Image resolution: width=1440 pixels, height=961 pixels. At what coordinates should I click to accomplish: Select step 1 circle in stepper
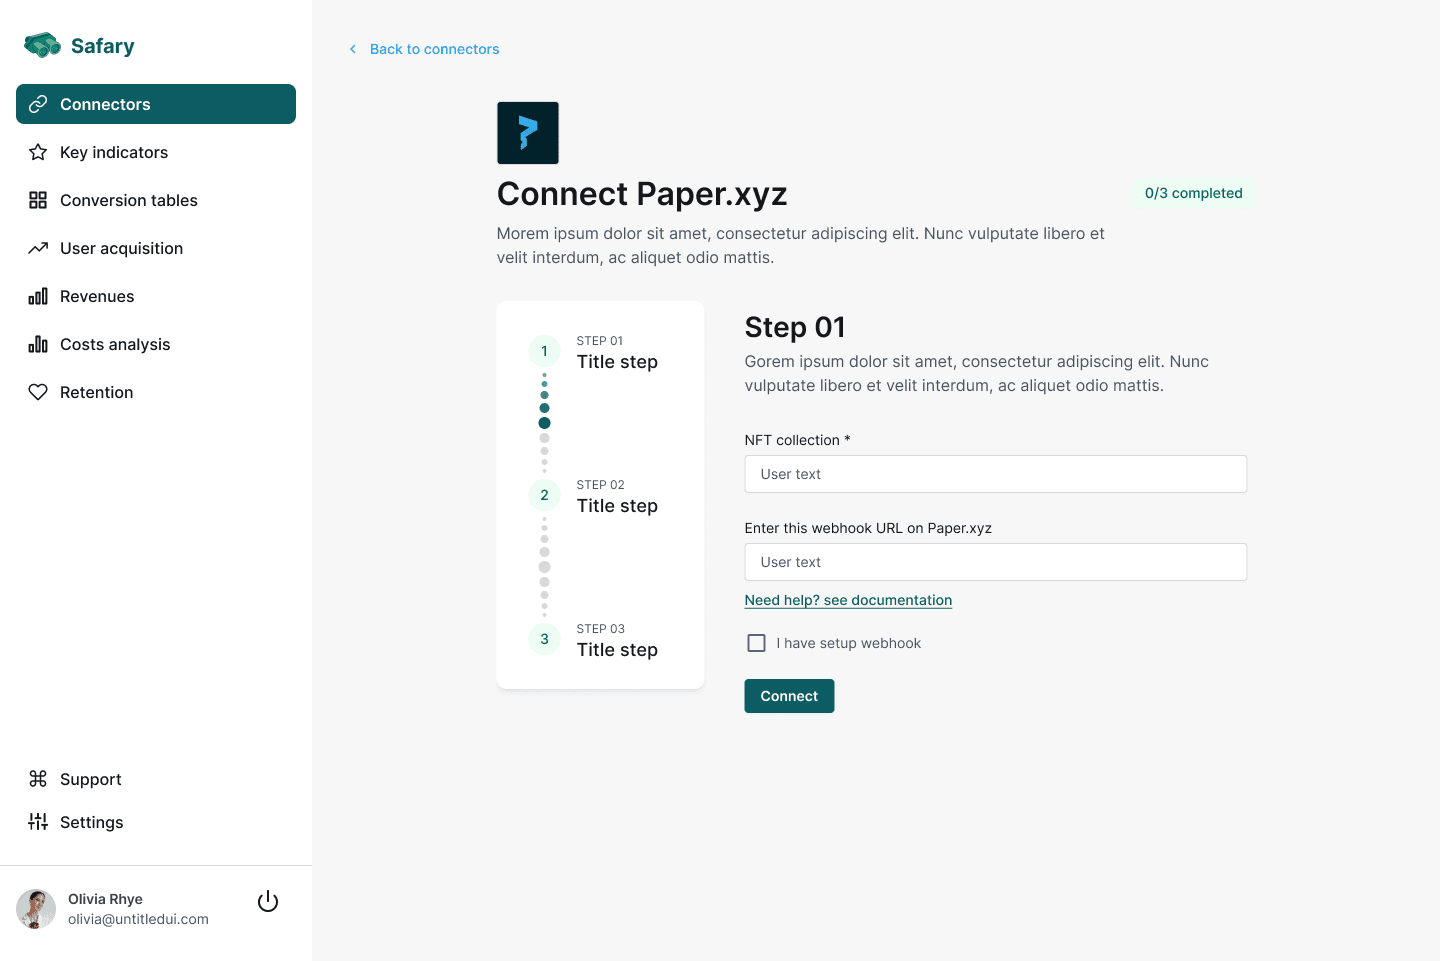coord(544,351)
